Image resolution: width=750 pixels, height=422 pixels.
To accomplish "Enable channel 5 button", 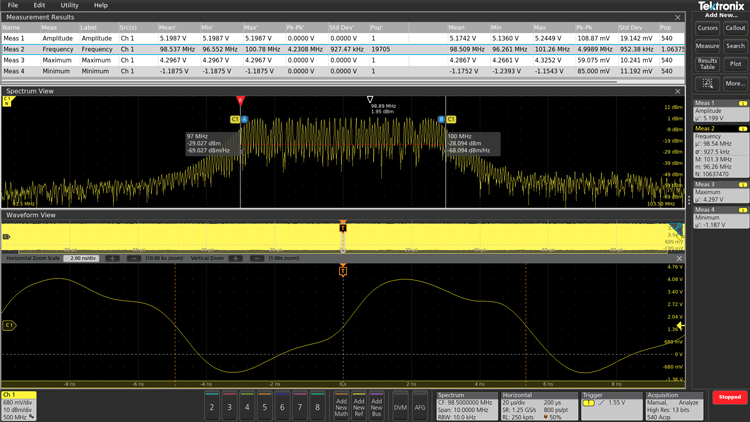I will (265, 405).
